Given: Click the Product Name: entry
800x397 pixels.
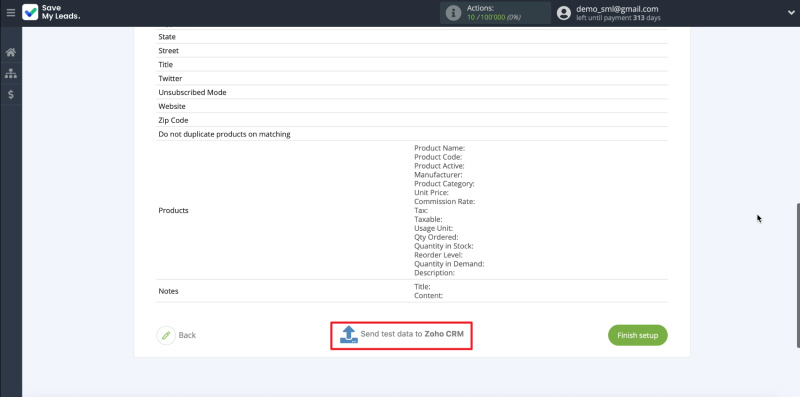Looking at the screenshot, I should coord(439,148).
